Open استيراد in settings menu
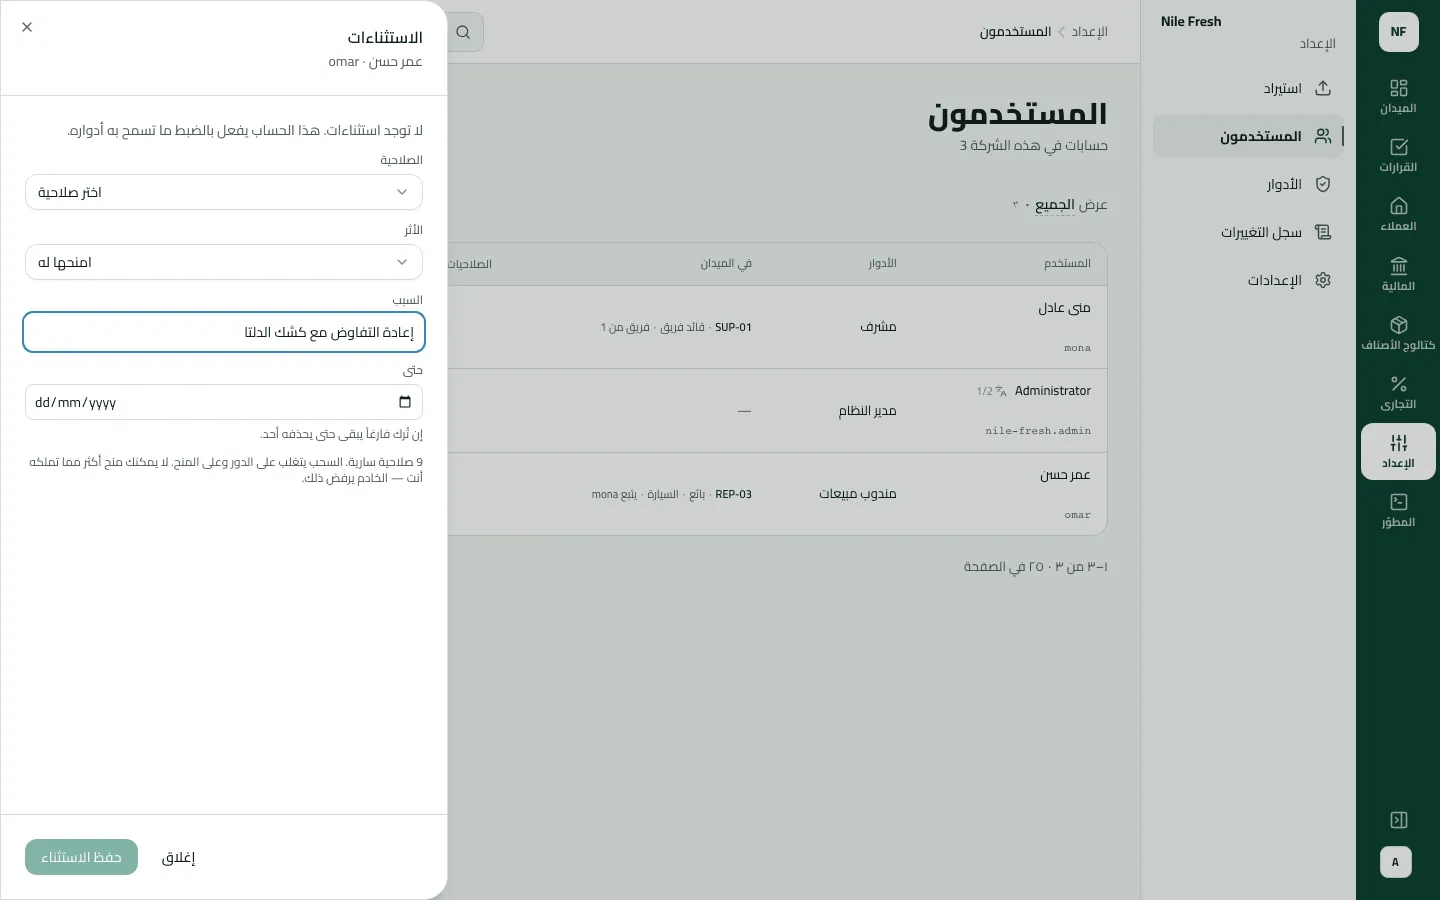Viewport: 1440px width, 900px height. click(1248, 88)
